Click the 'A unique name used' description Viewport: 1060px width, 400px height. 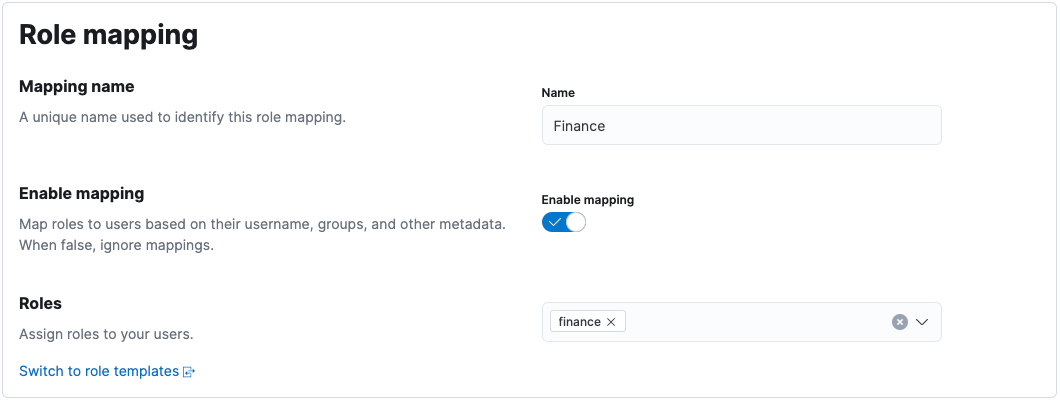[182, 117]
